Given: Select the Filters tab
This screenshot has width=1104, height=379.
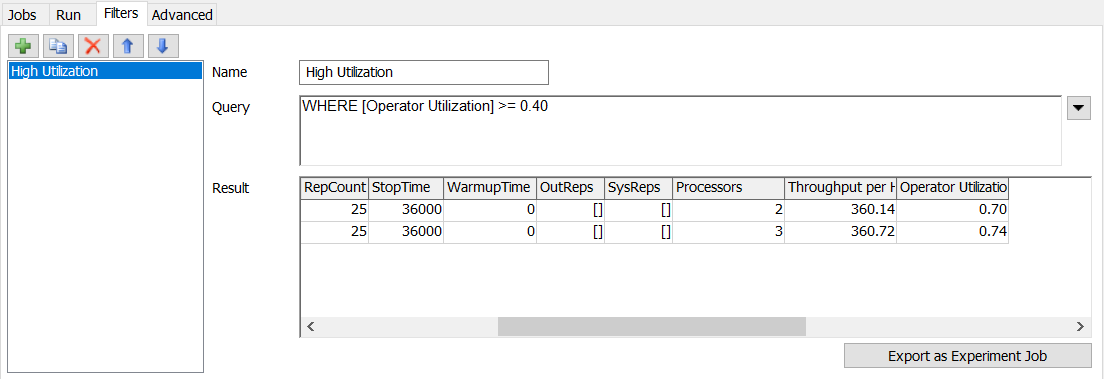Looking at the screenshot, I should [121, 13].
